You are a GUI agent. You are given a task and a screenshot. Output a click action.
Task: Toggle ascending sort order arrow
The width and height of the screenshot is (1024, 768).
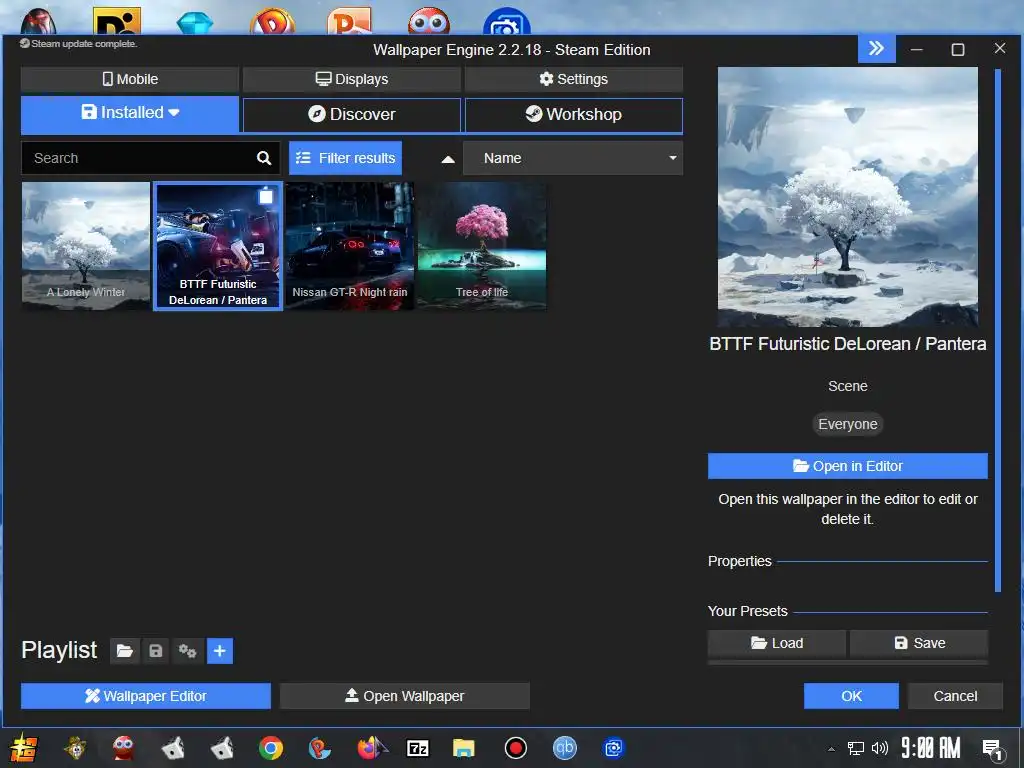(x=448, y=159)
